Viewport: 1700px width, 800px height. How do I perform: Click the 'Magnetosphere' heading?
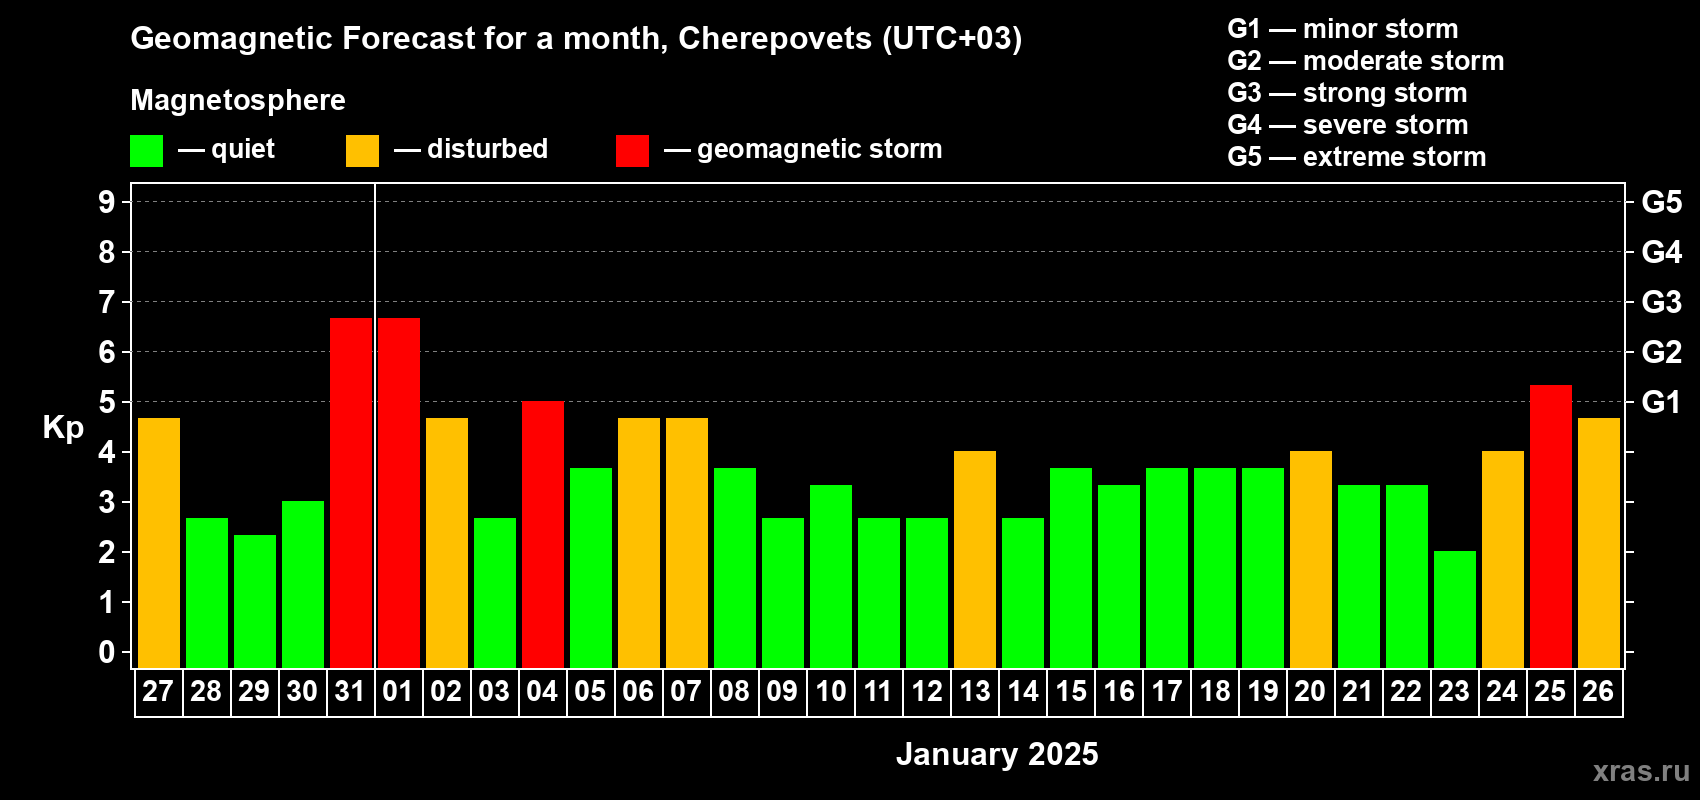pyautogui.click(x=238, y=100)
